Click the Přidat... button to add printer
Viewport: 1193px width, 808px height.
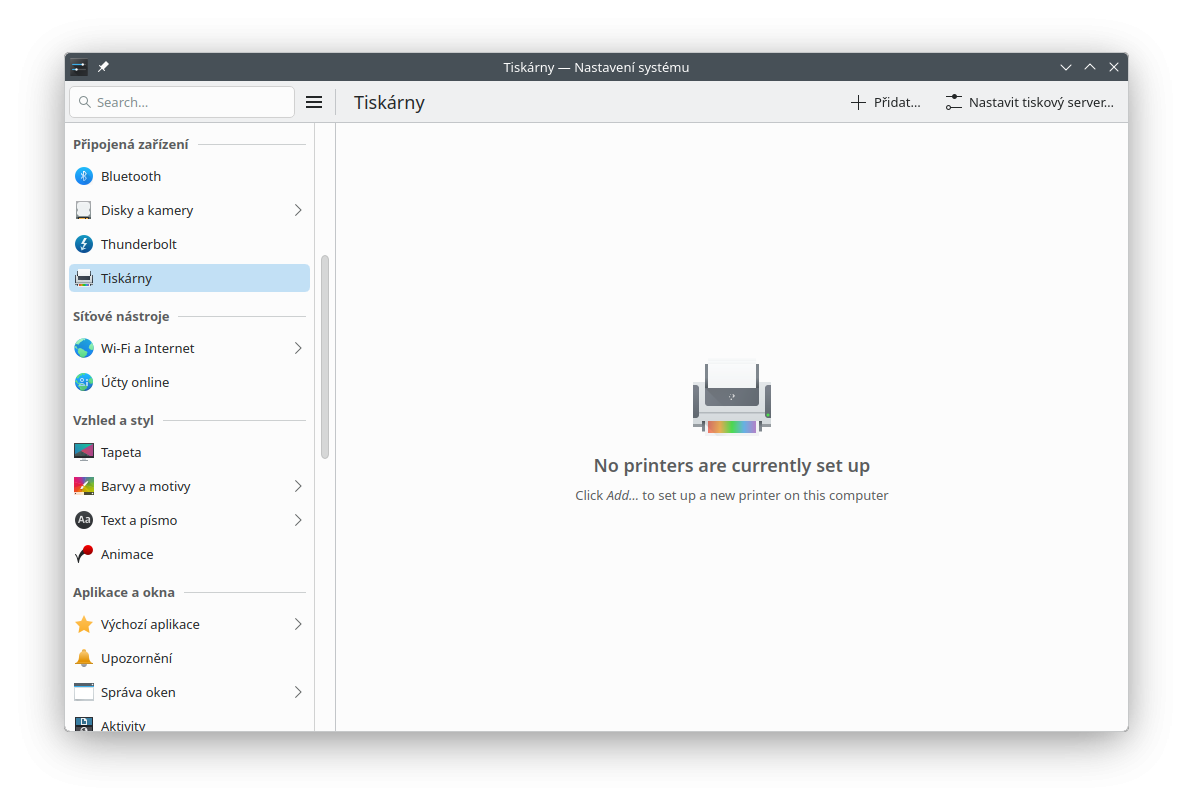(885, 102)
